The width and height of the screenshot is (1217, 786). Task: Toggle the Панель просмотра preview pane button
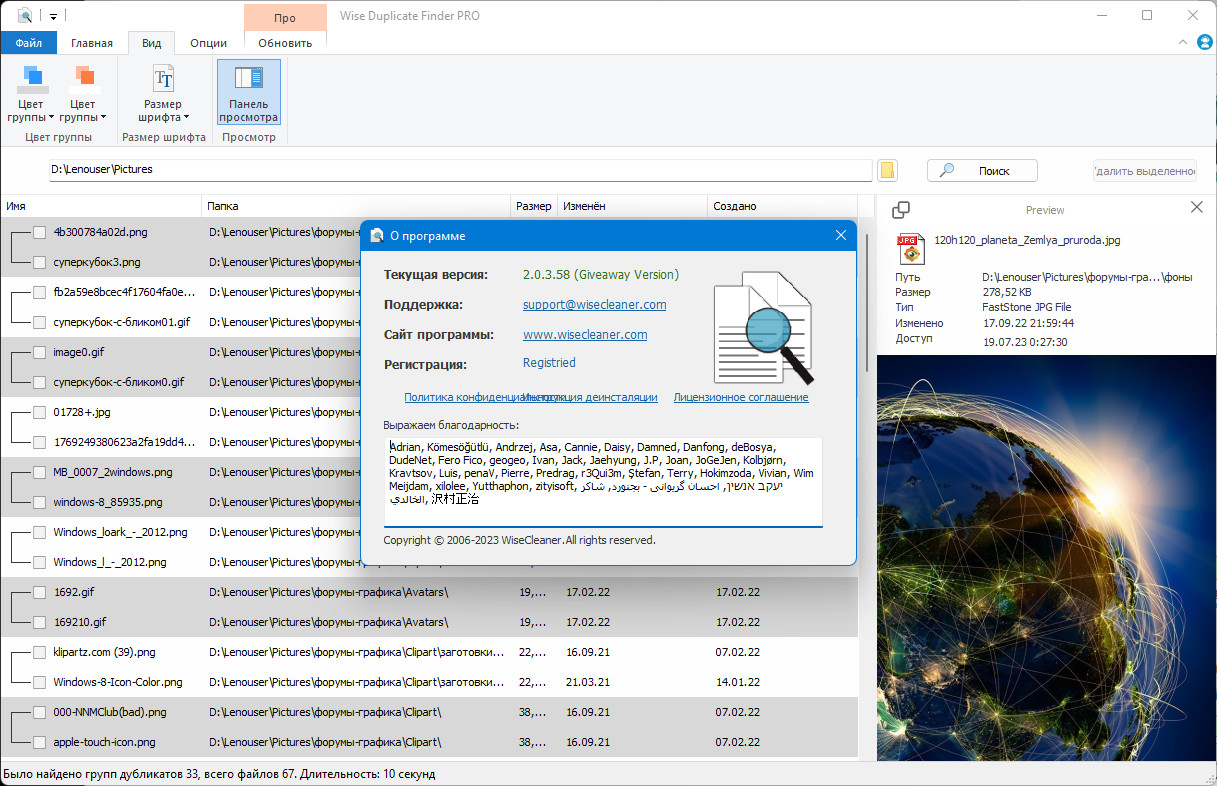pyautogui.click(x=248, y=92)
